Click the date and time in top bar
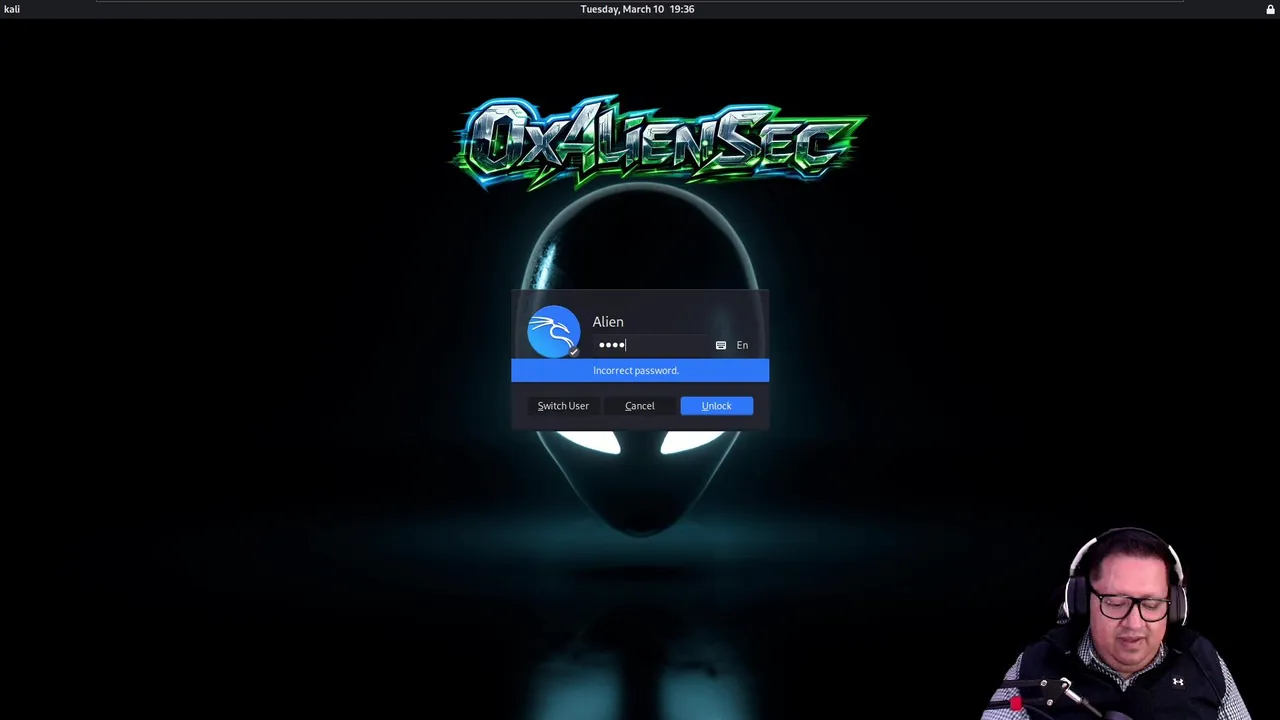This screenshot has width=1280, height=720. 637,9
